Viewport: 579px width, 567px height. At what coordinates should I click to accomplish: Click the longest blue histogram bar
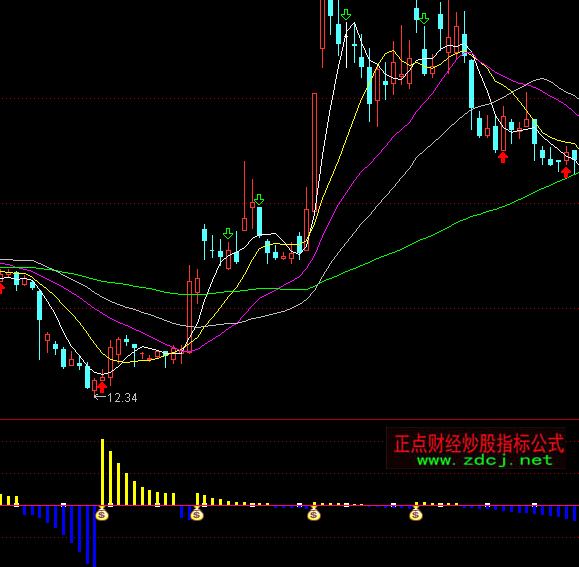coord(95,536)
